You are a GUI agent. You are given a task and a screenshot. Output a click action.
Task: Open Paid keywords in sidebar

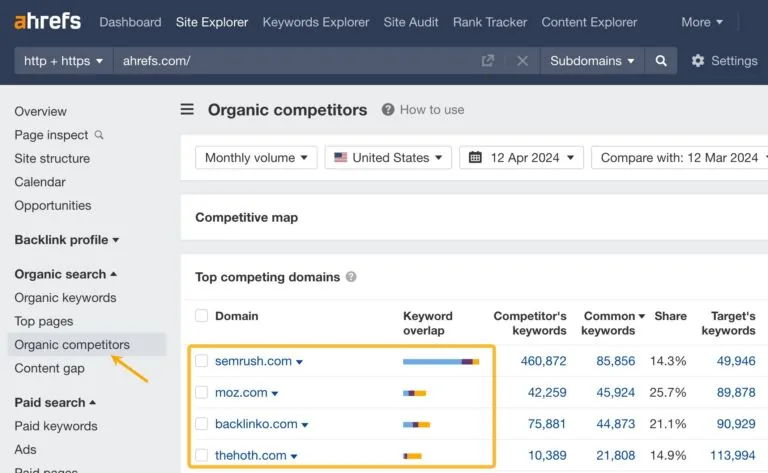tap(56, 426)
